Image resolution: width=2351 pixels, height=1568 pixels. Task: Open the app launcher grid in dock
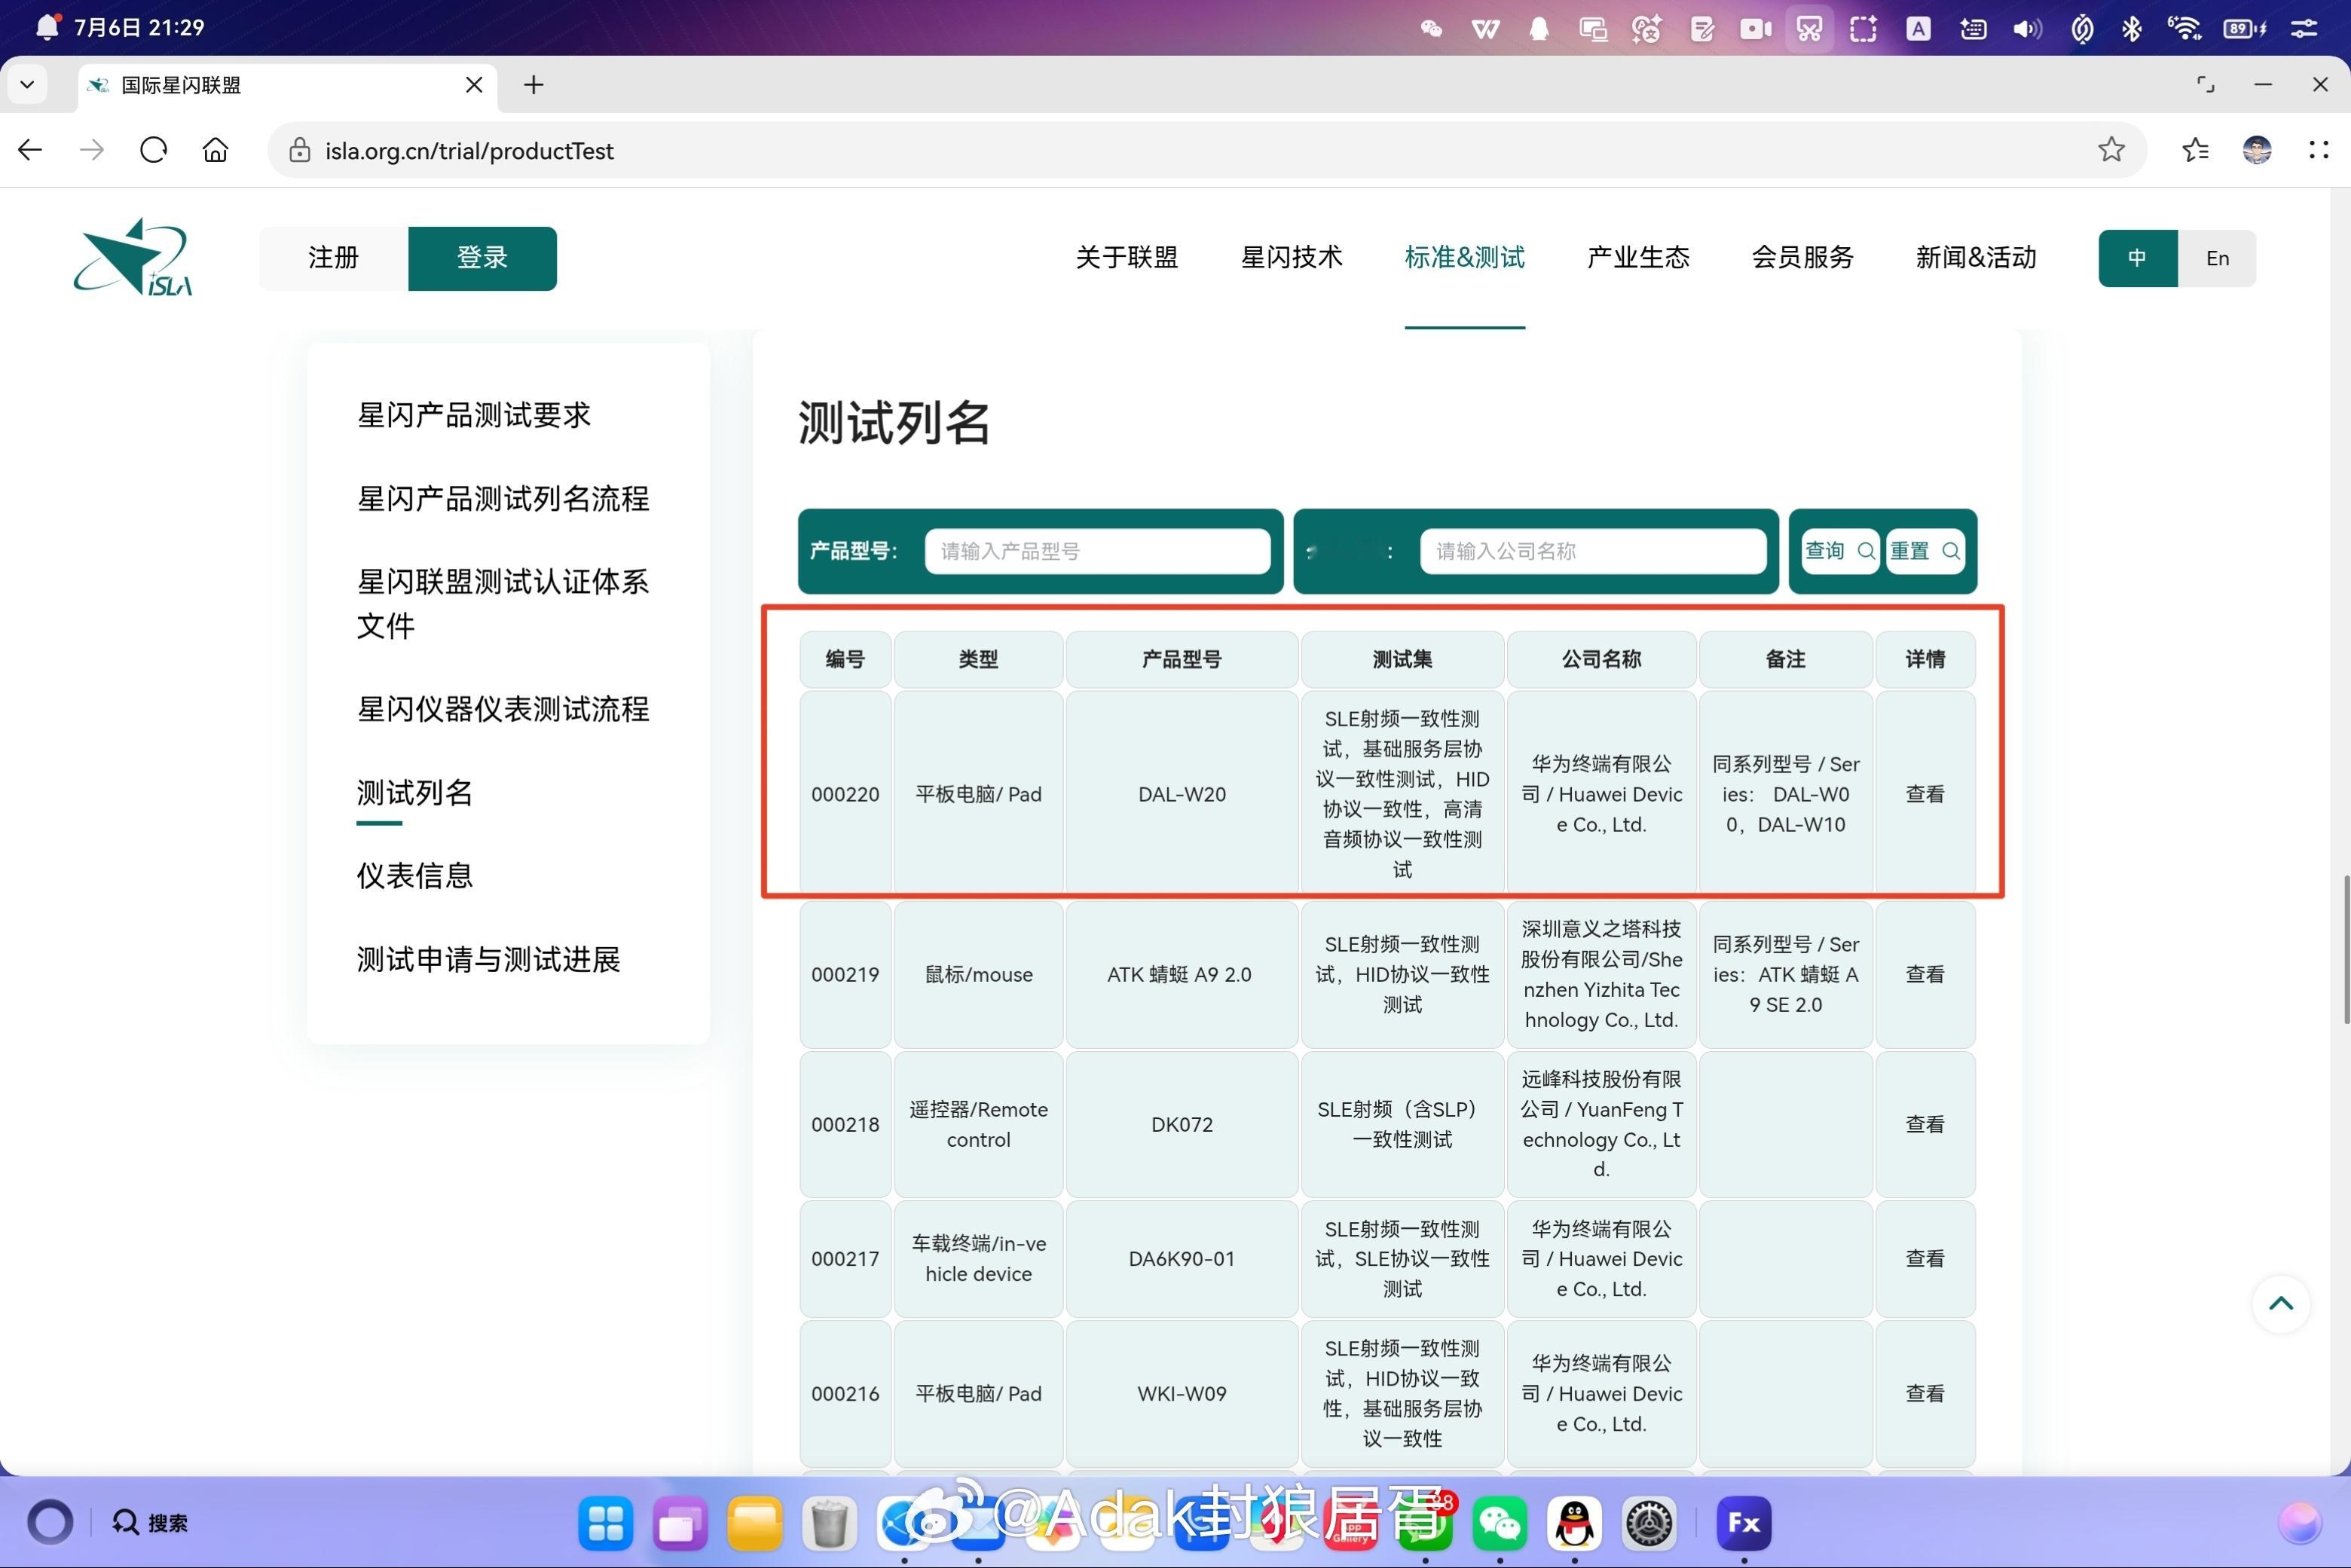point(605,1524)
